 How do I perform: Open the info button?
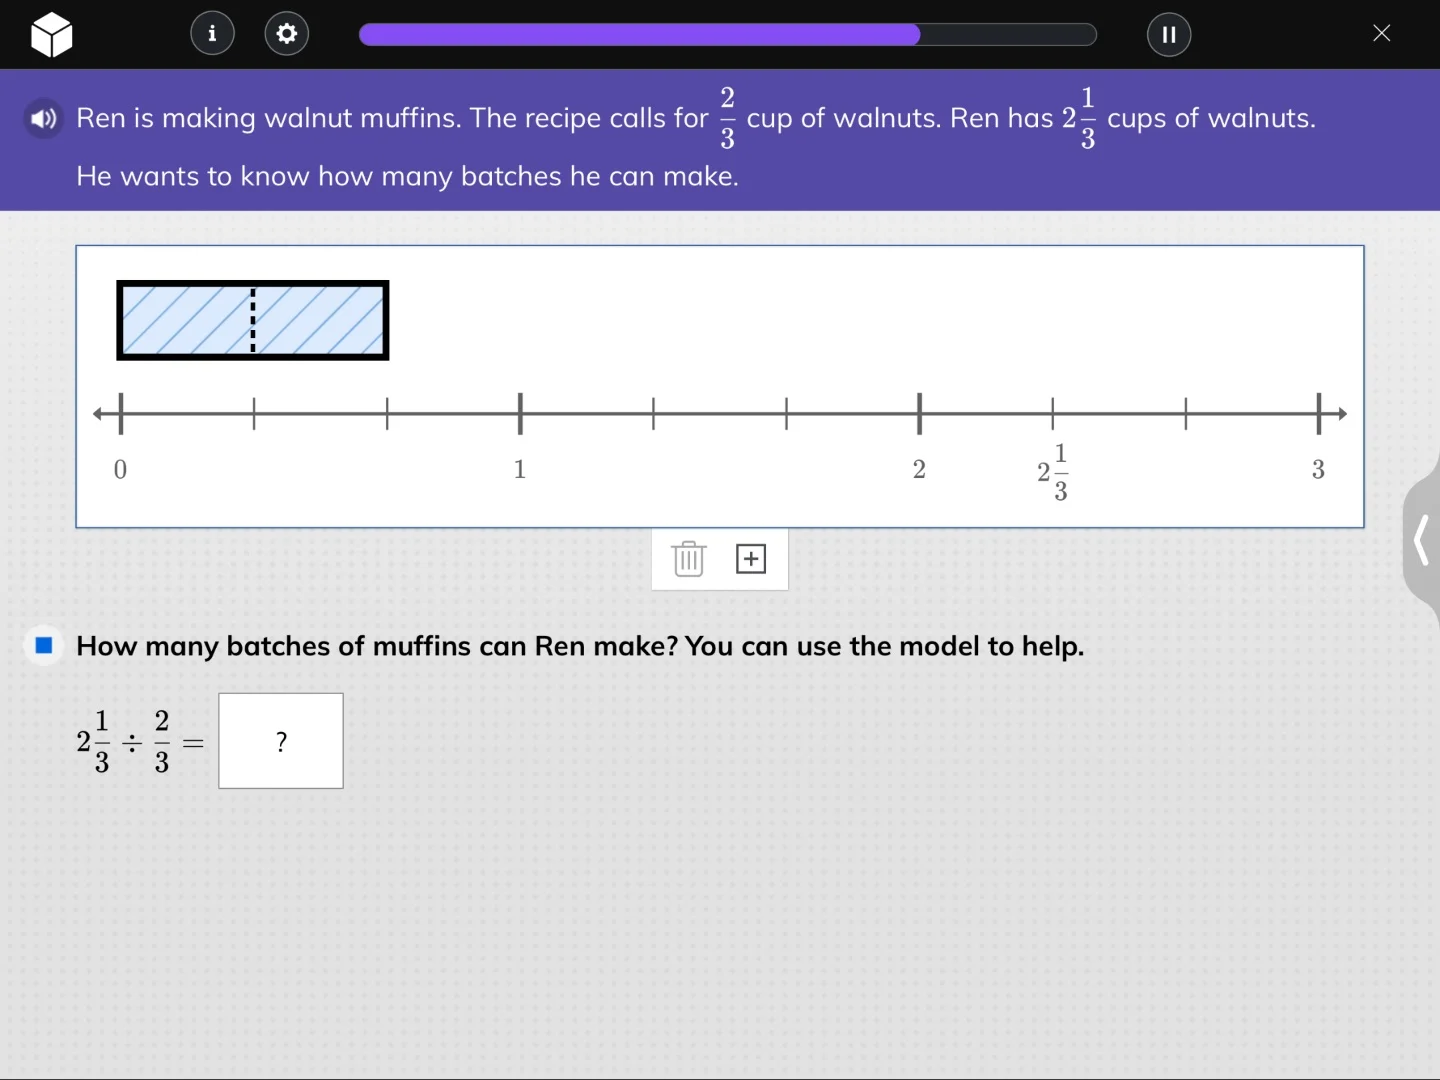pyautogui.click(x=212, y=34)
